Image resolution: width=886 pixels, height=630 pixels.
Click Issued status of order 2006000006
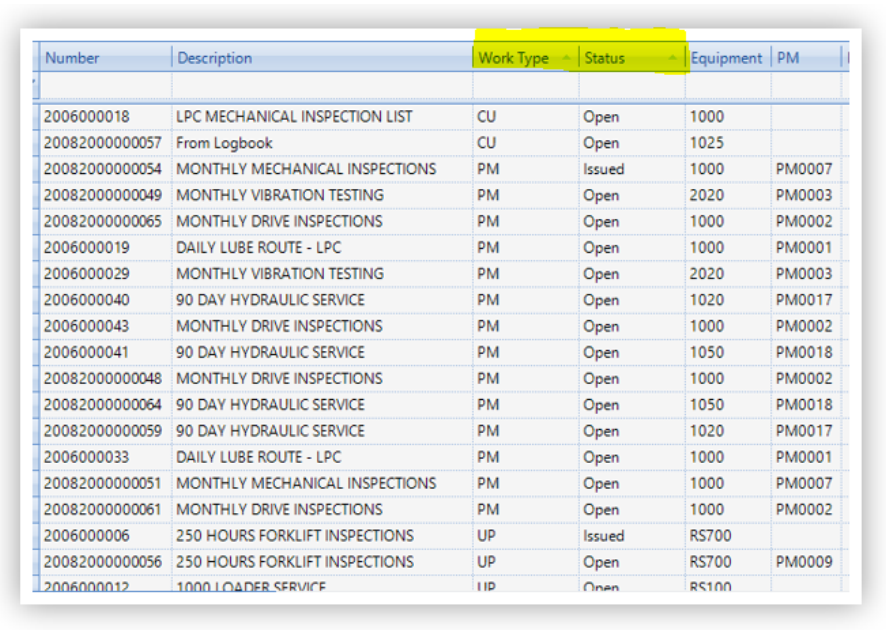coord(604,536)
